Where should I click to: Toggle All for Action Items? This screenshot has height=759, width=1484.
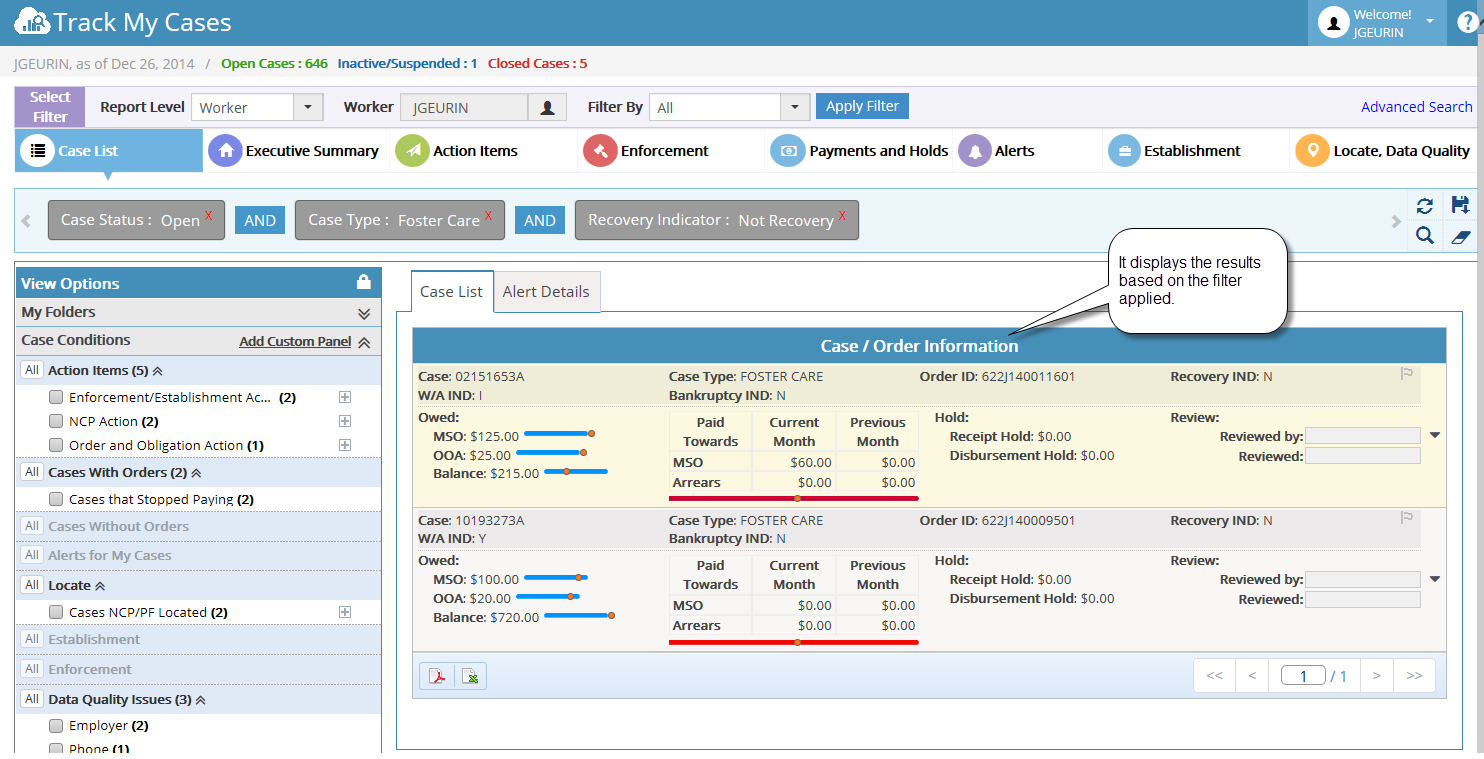[32, 370]
